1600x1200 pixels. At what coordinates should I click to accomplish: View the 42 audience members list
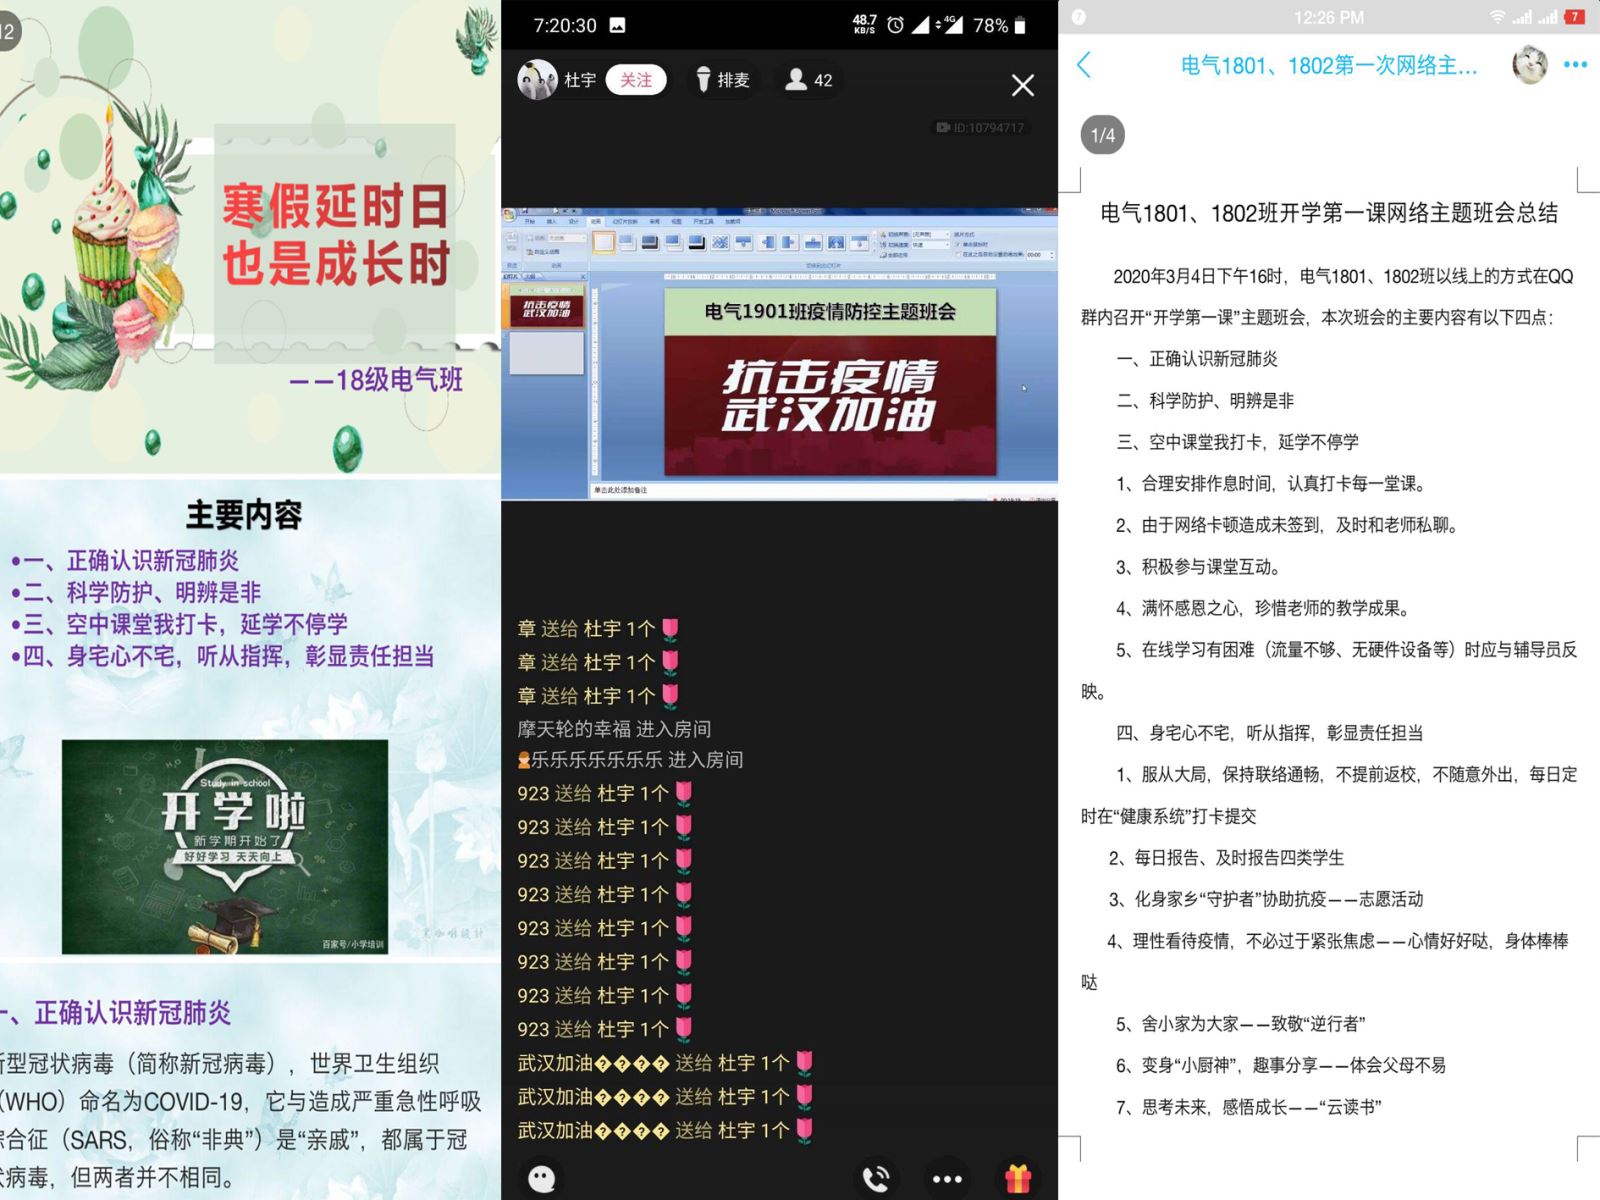809,80
